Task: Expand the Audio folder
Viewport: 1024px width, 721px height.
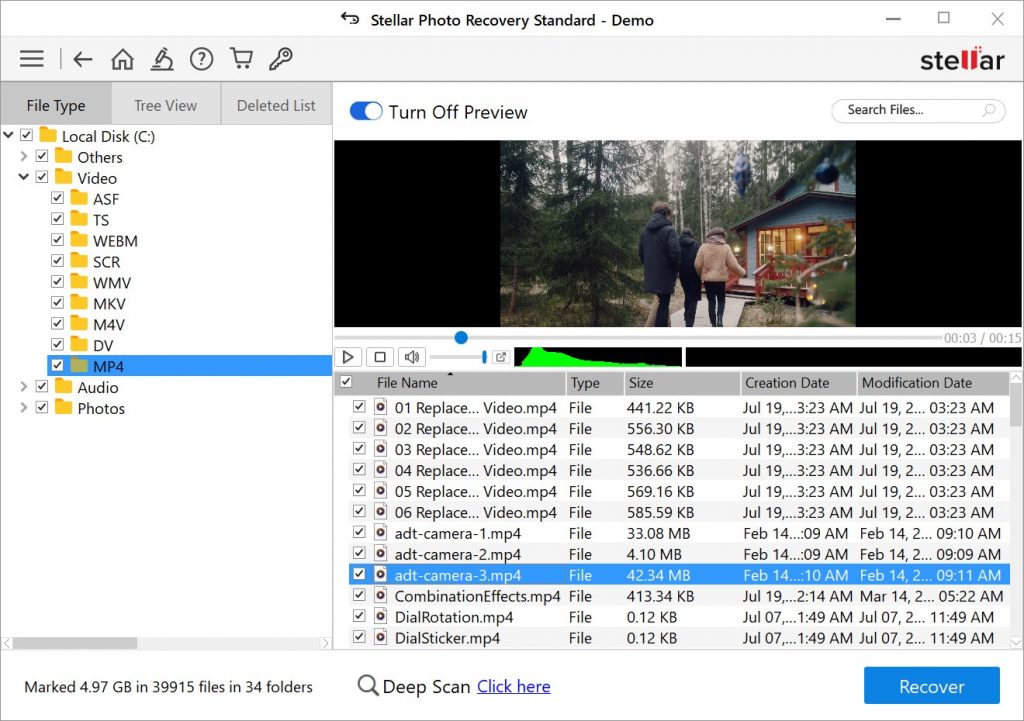Action: point(24,387)
